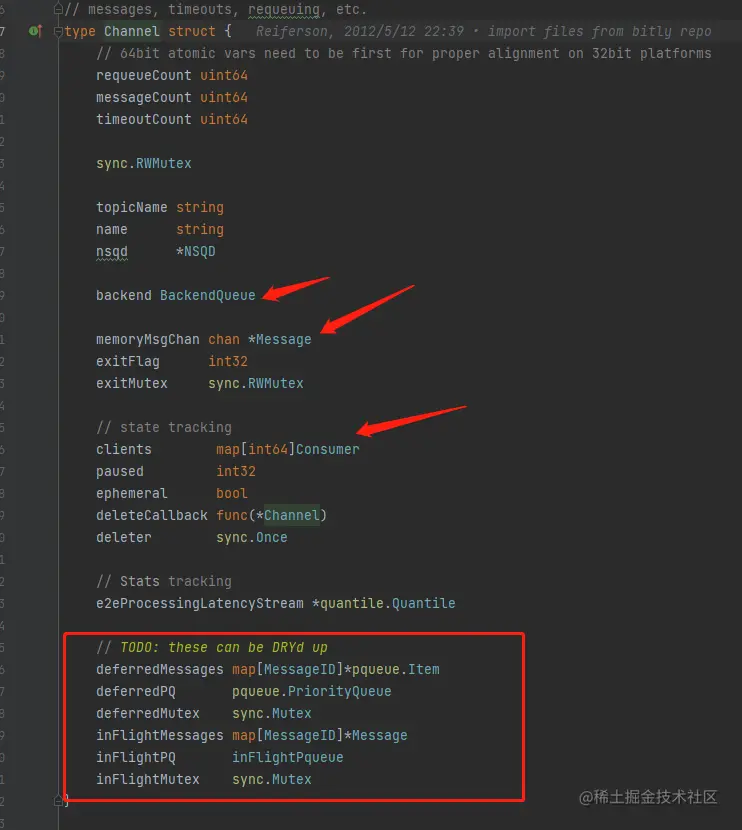Click the '// state tracking' comment

164,427
